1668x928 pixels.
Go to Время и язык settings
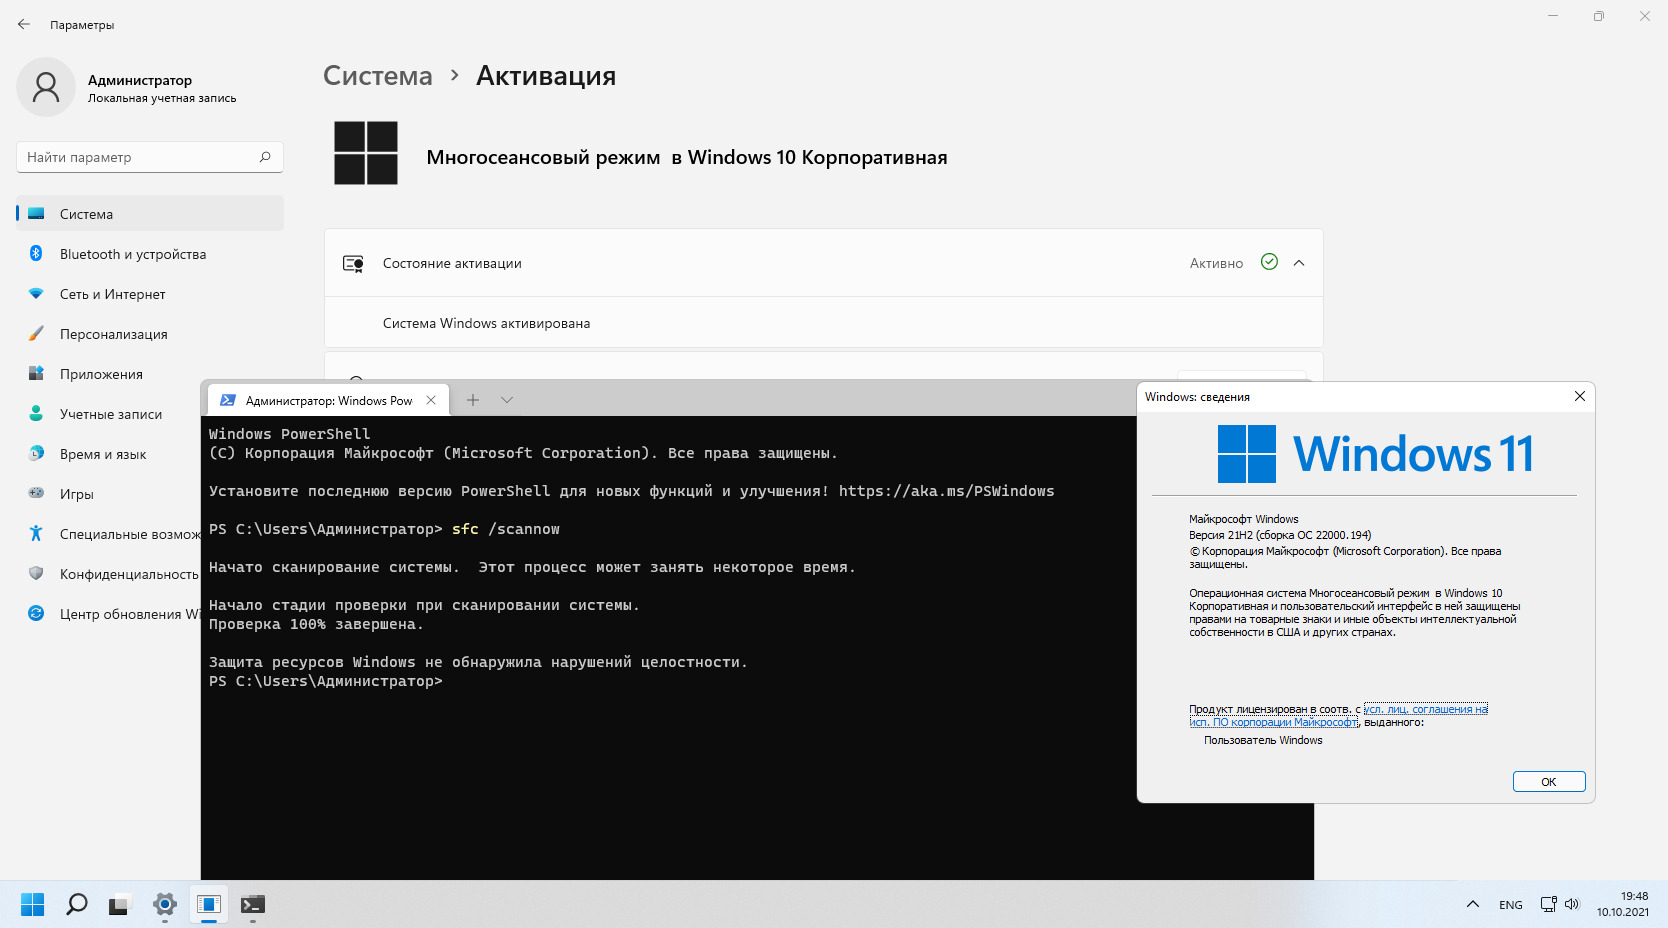[108, 454]
